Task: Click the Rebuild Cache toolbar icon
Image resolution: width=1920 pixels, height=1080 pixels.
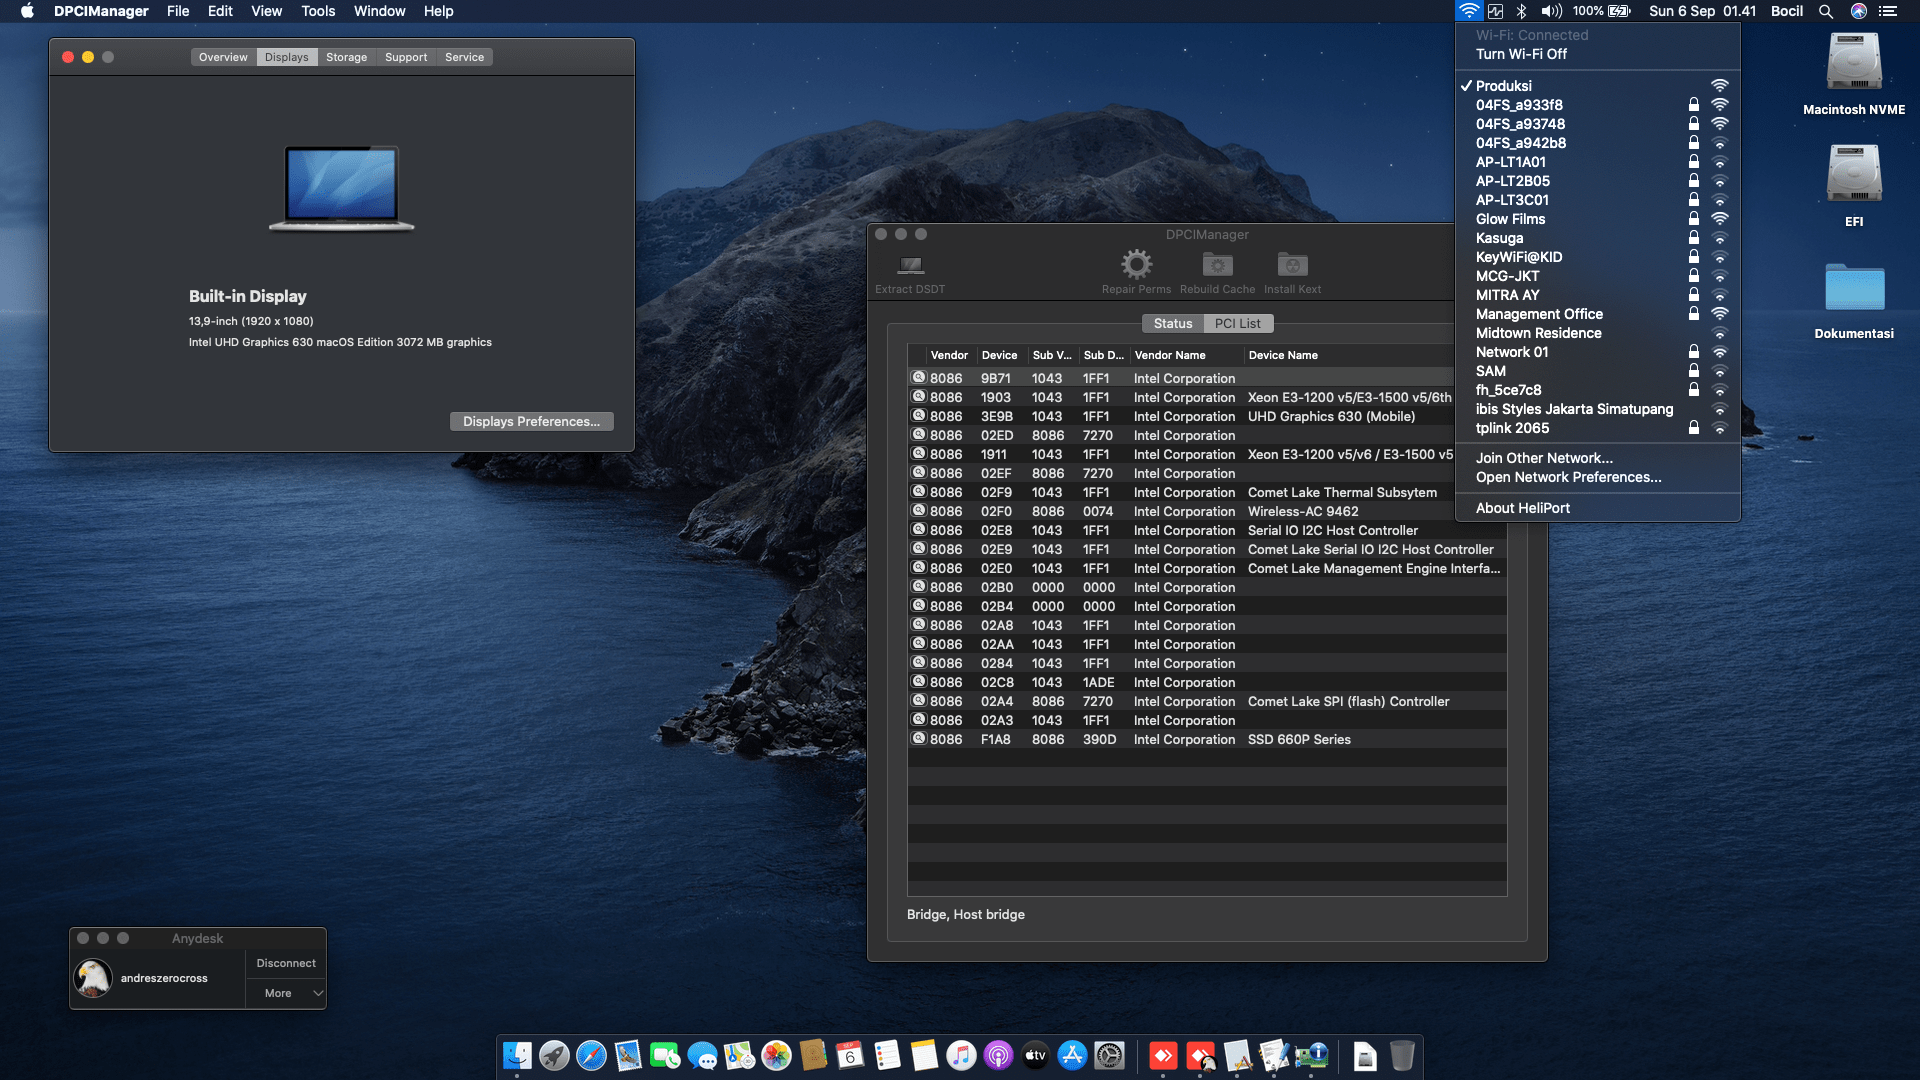Action: (x=1217, y=264)
